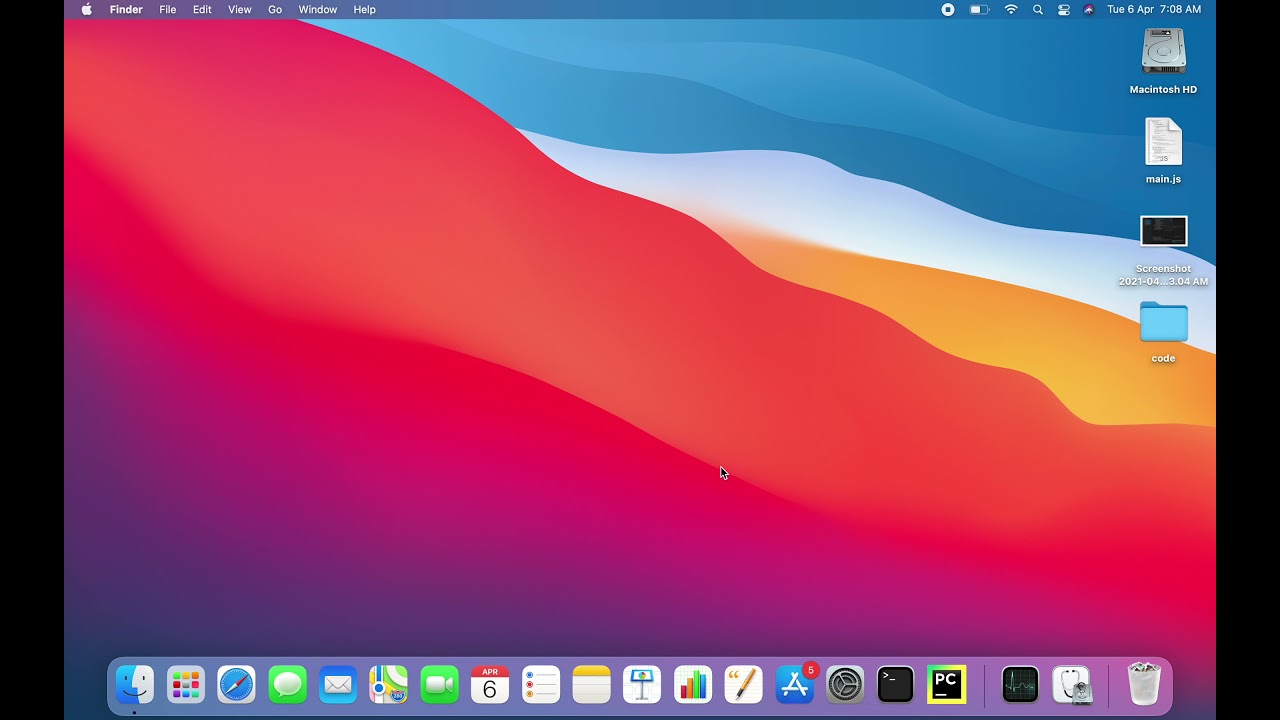Open PyCharm from the Dock
The height and width of the screenshot is (720, 1280).
[x=947, y=685]
